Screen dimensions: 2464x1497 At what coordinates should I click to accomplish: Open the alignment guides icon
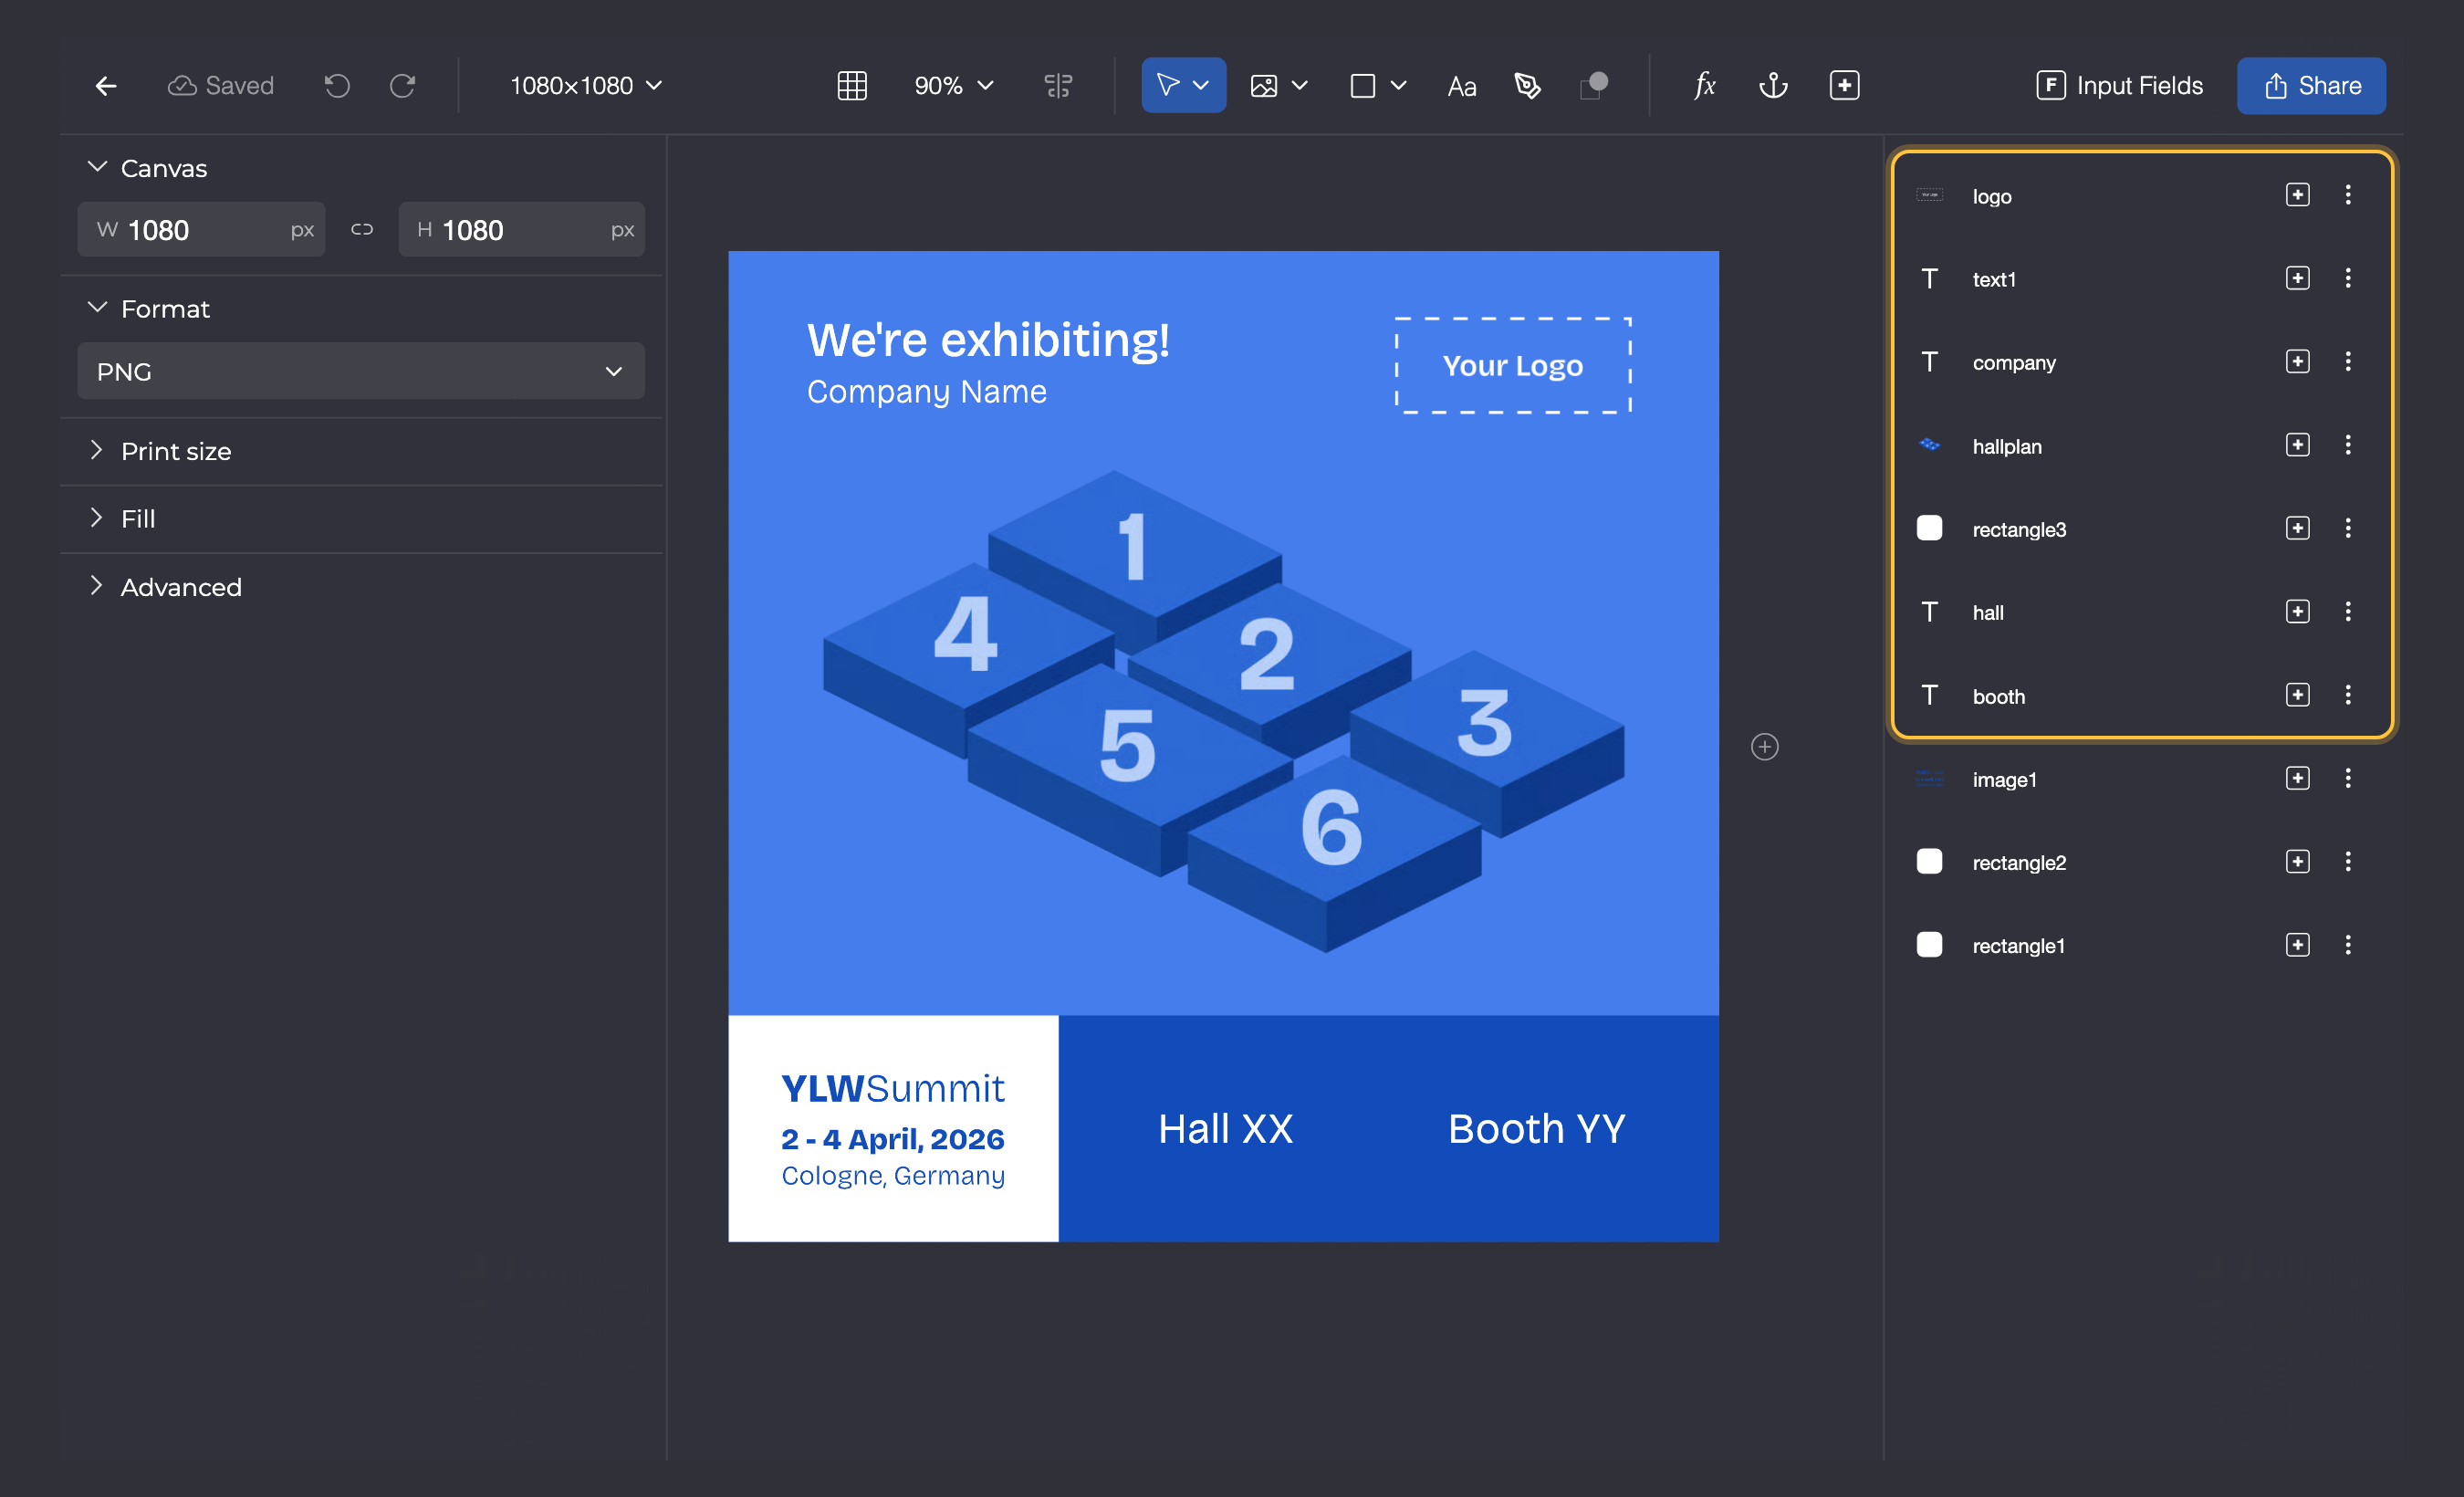[x=1058, y=86]
